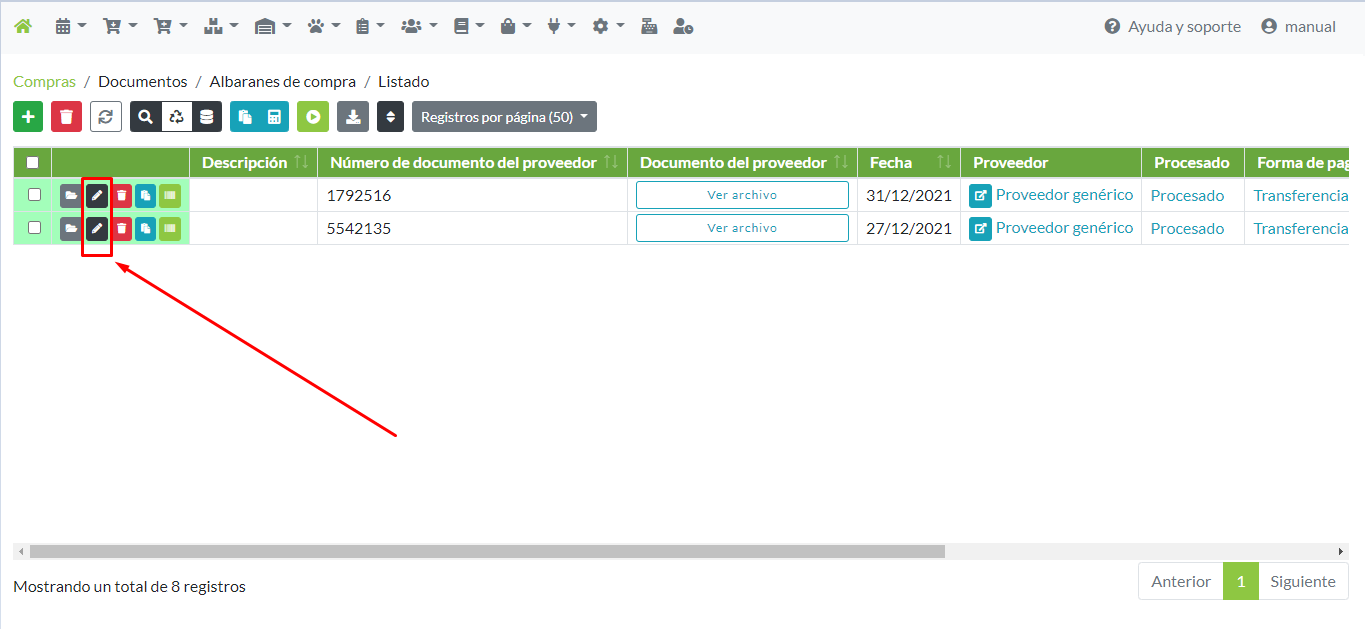
Task: Open Ayuda y soporte
Action: tap(1172, 27)
